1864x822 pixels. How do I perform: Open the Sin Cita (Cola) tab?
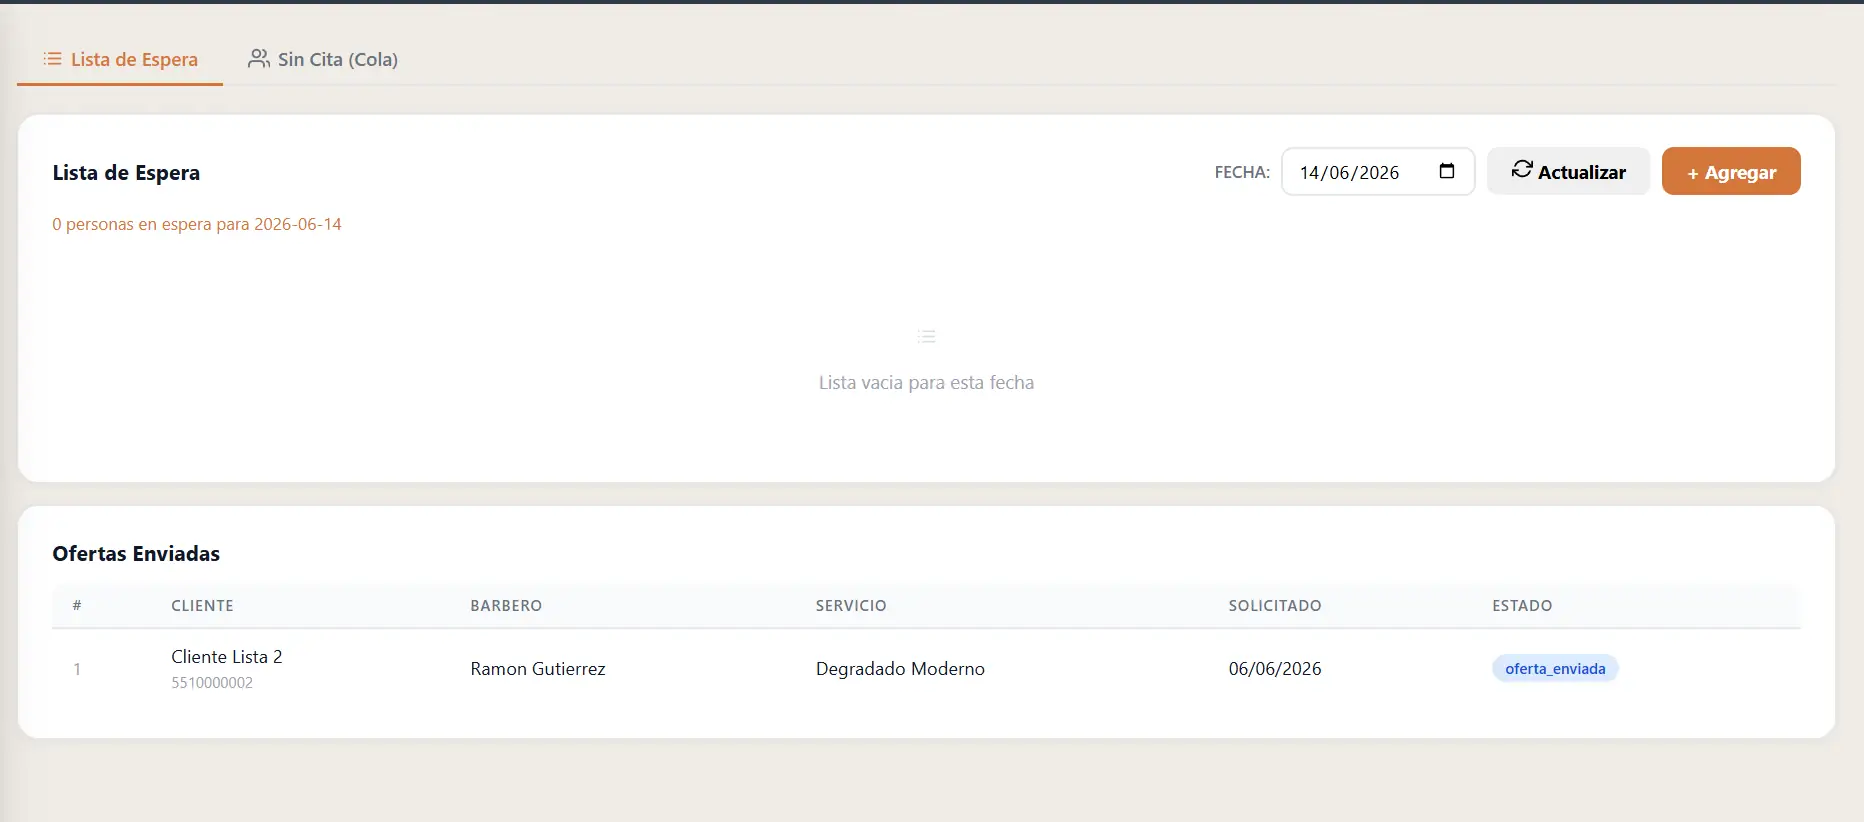(323, 59)
